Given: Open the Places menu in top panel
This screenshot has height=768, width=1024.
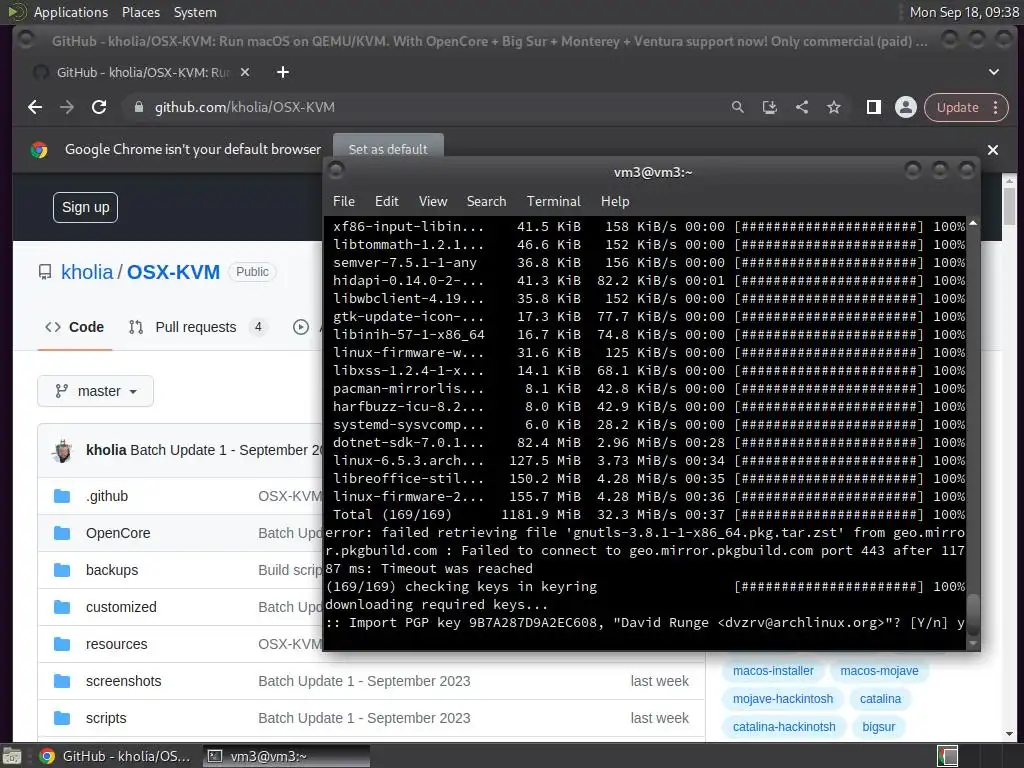Looking at the screenshot, I should click(140, 12).
